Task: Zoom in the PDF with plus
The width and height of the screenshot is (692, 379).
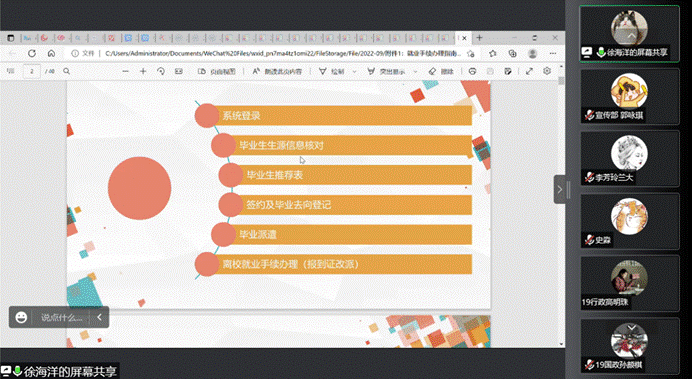Action: pyautogui.click(x=143, y=71)
